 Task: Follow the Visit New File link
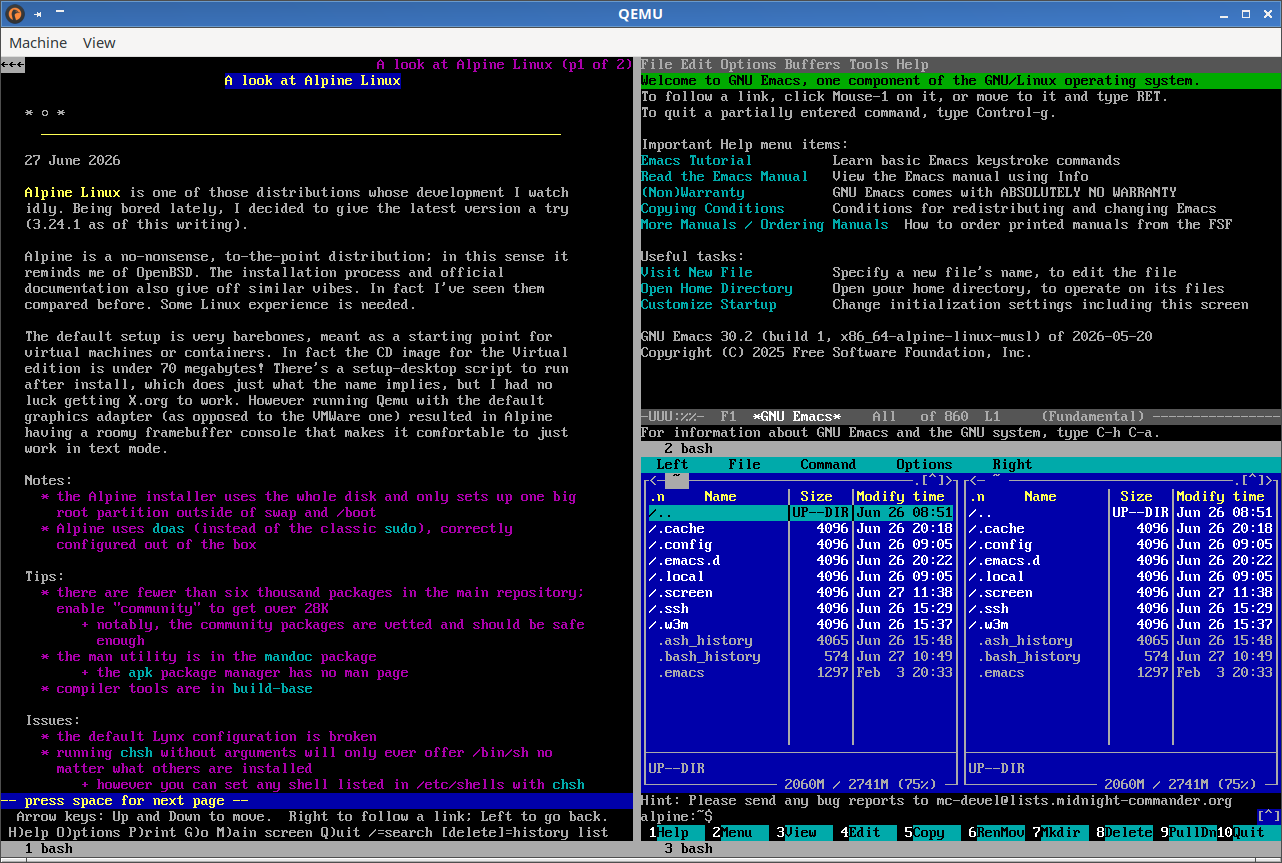pyautogui.click(x=697, y=273)
